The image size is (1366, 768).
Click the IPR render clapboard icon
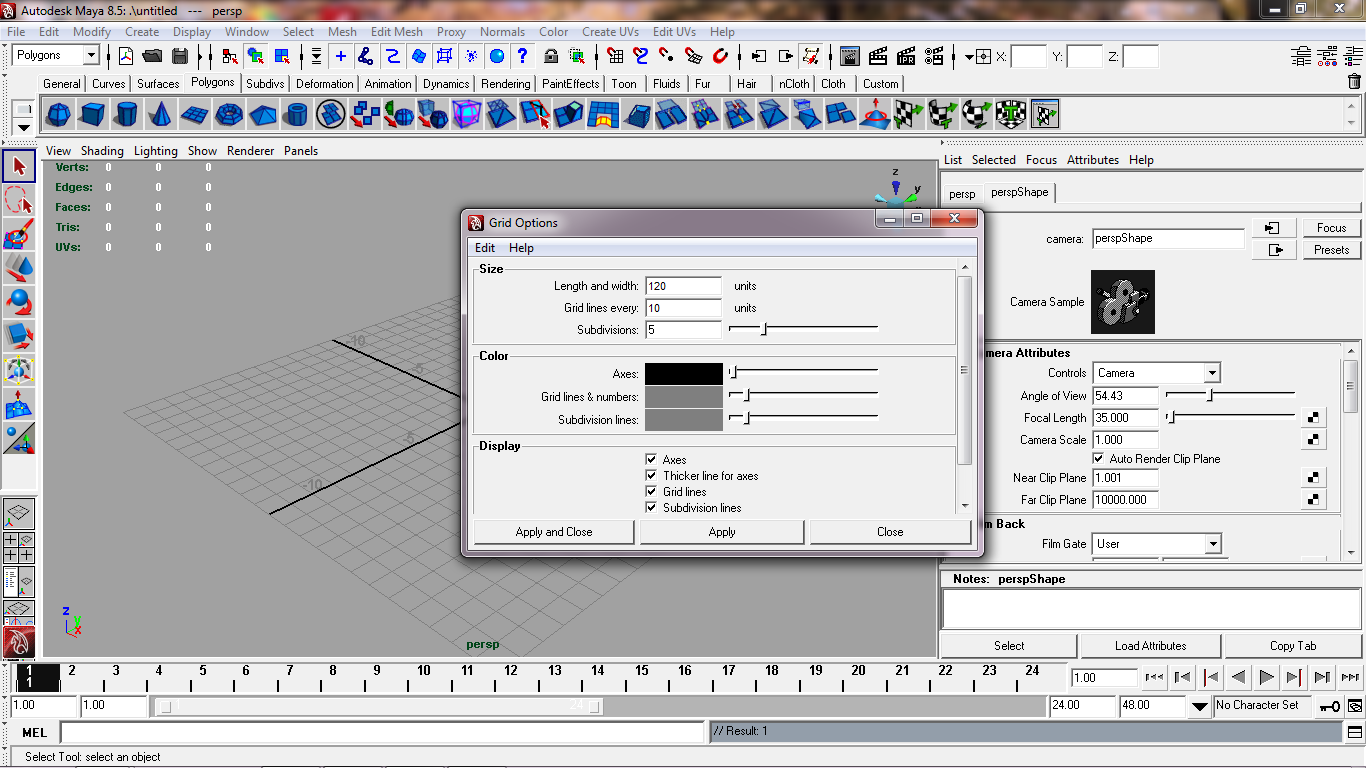906,56
